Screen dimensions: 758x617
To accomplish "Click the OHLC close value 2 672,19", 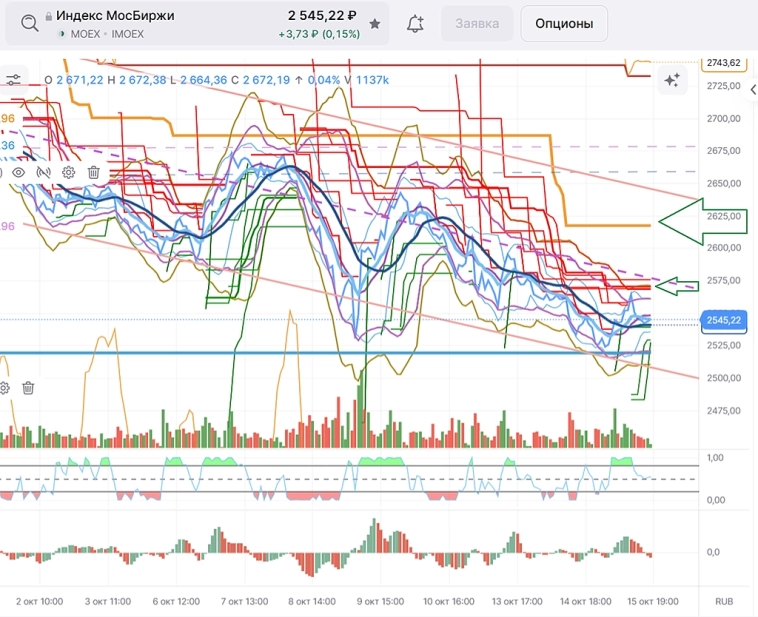I will tap(266, 80).
